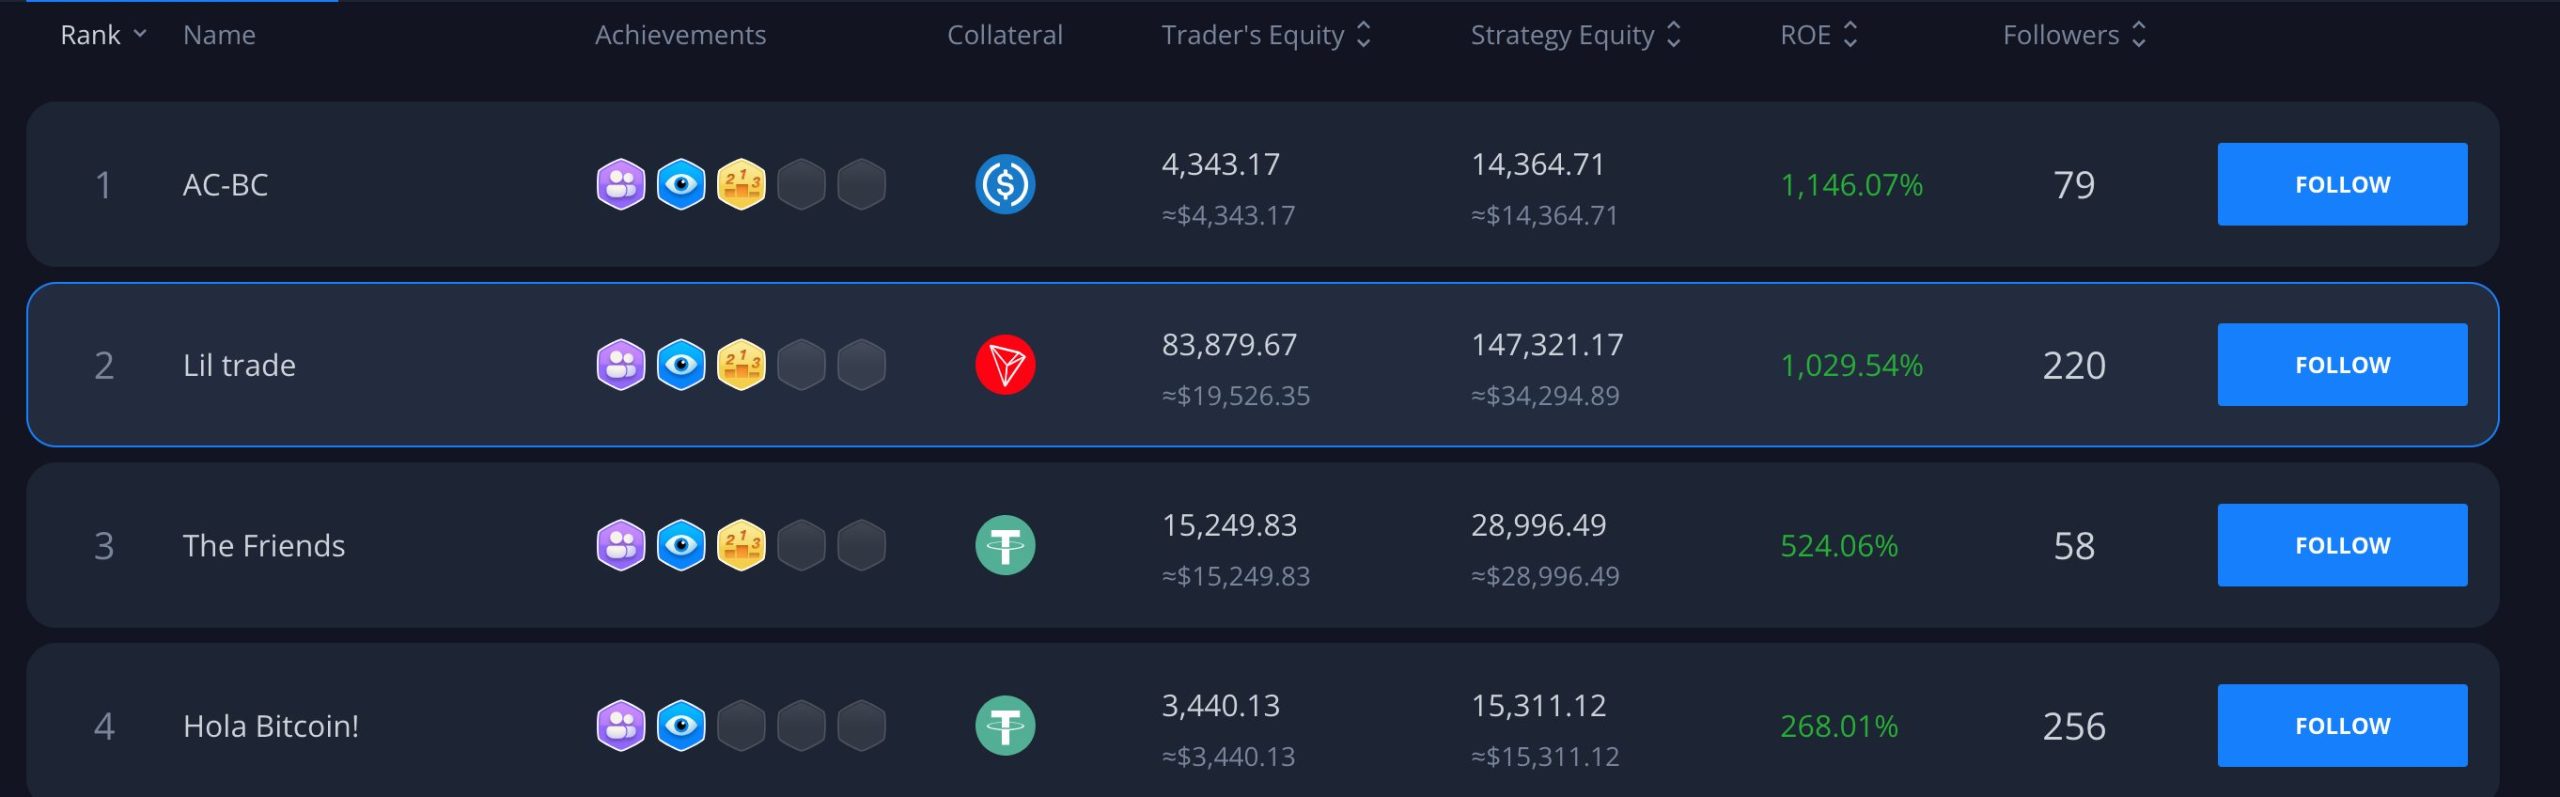Viewport: 2560px width, 797px height.
Task: Click Lil trade's blue eye achievement badge
Action: 681,365
